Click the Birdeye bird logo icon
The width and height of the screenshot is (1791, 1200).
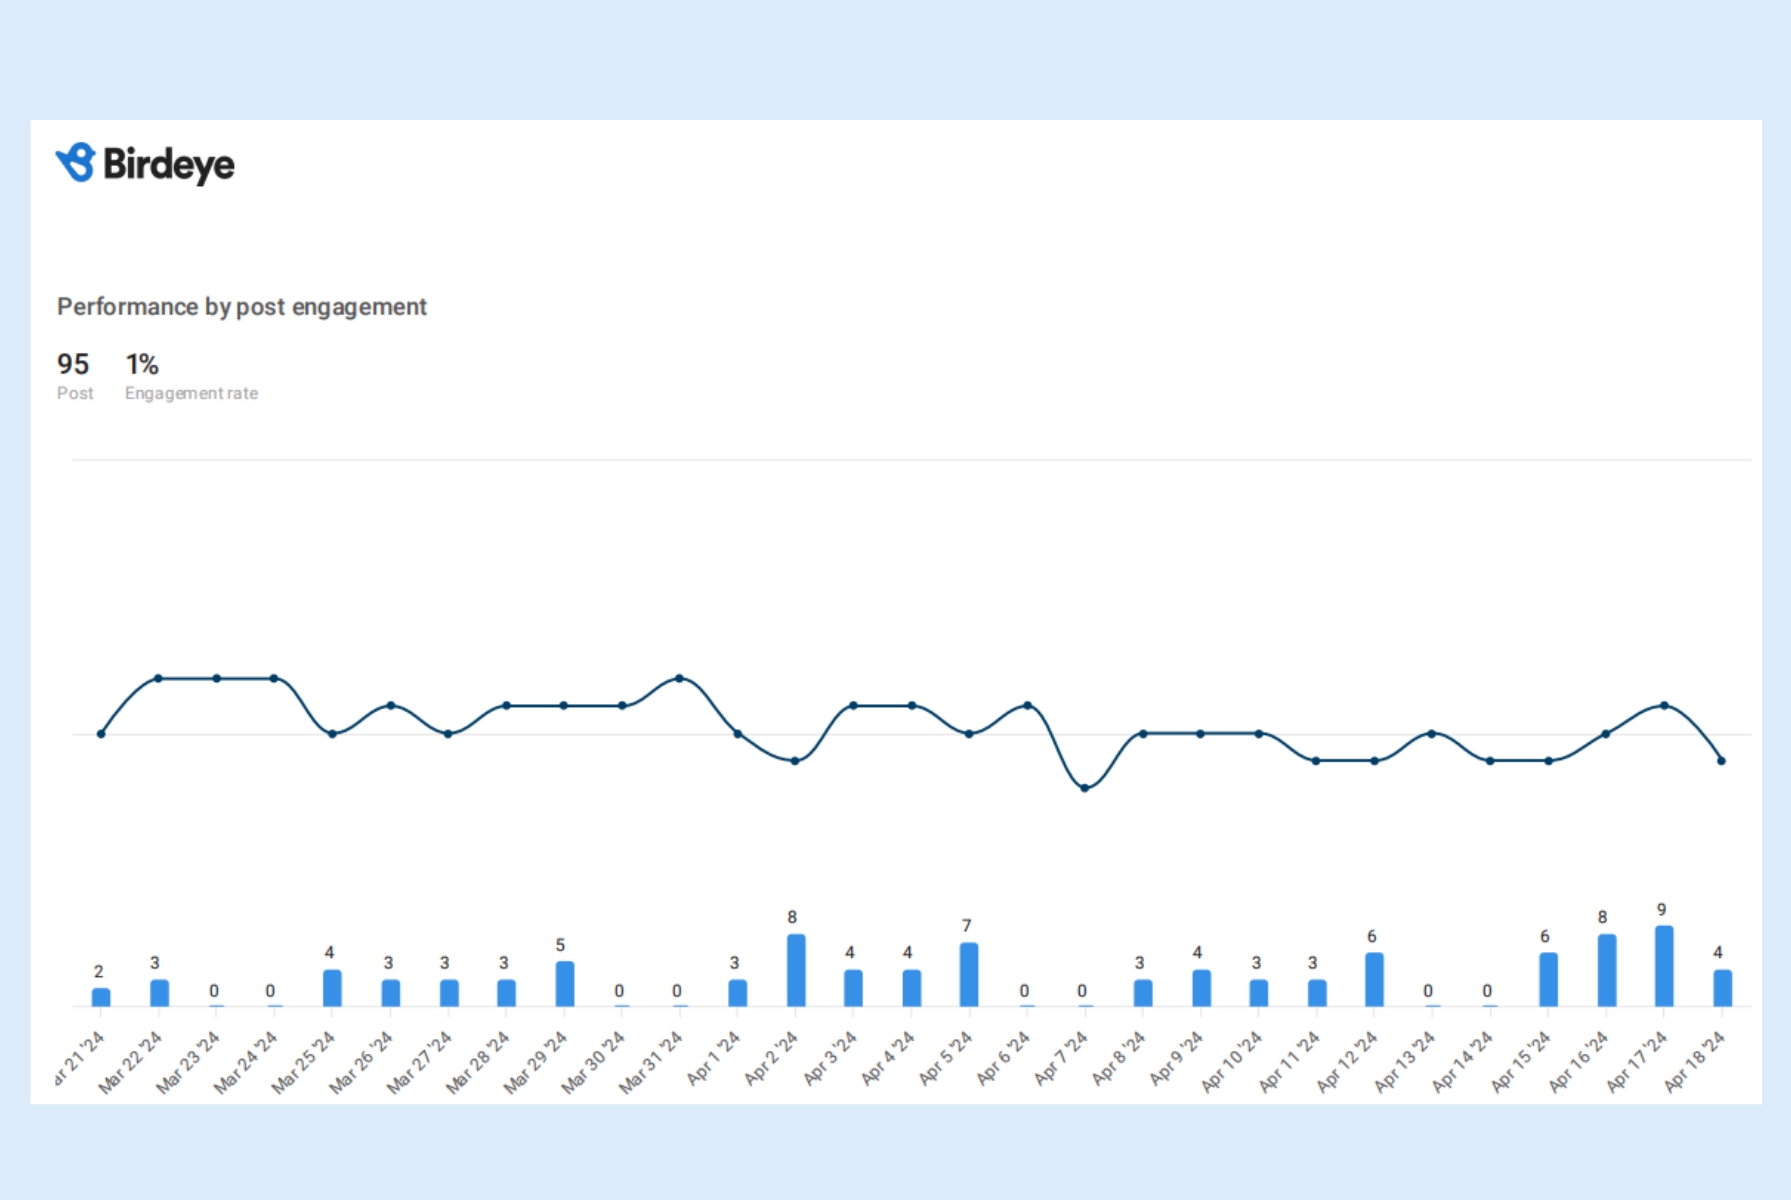tap(75, 162)
